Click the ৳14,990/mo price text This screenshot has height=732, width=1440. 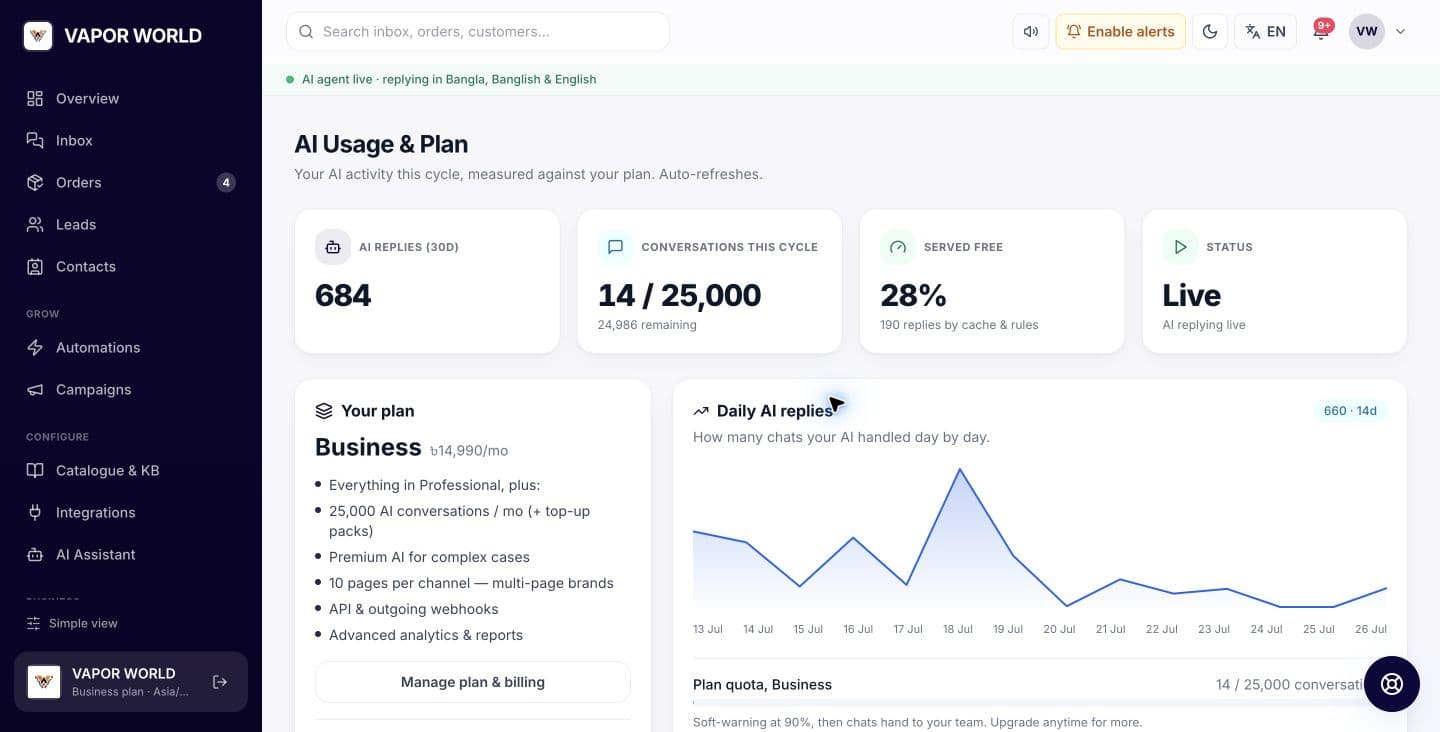click(x=469, y=450)
